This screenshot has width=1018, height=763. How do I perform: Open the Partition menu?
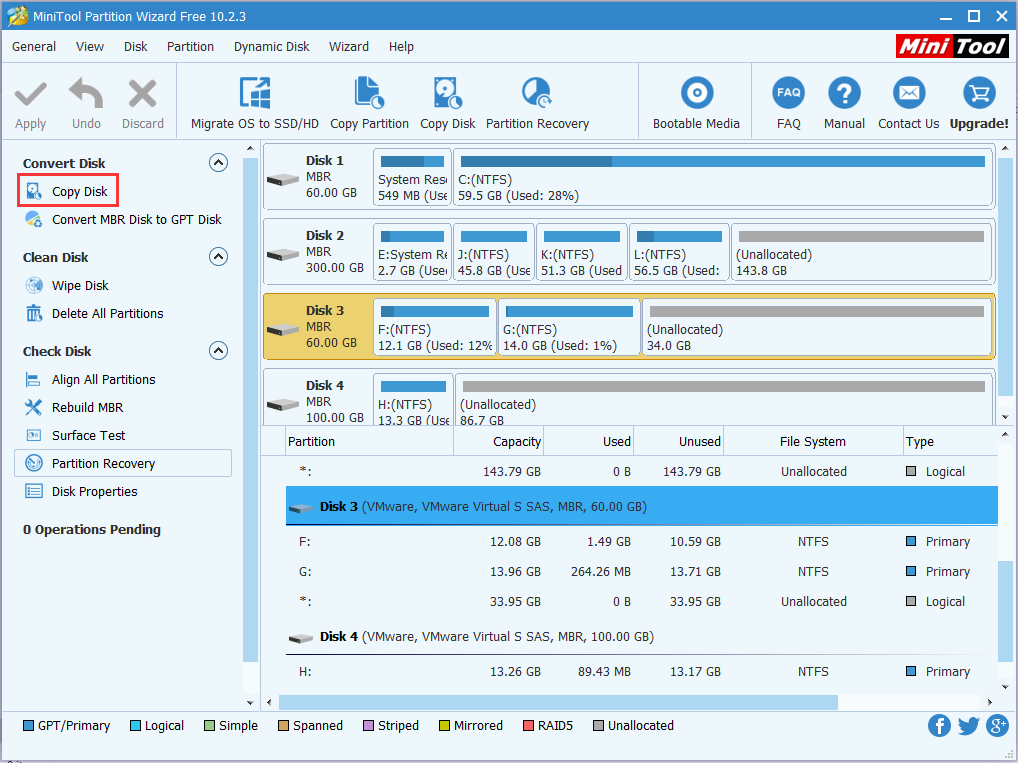tap(190, 47)
